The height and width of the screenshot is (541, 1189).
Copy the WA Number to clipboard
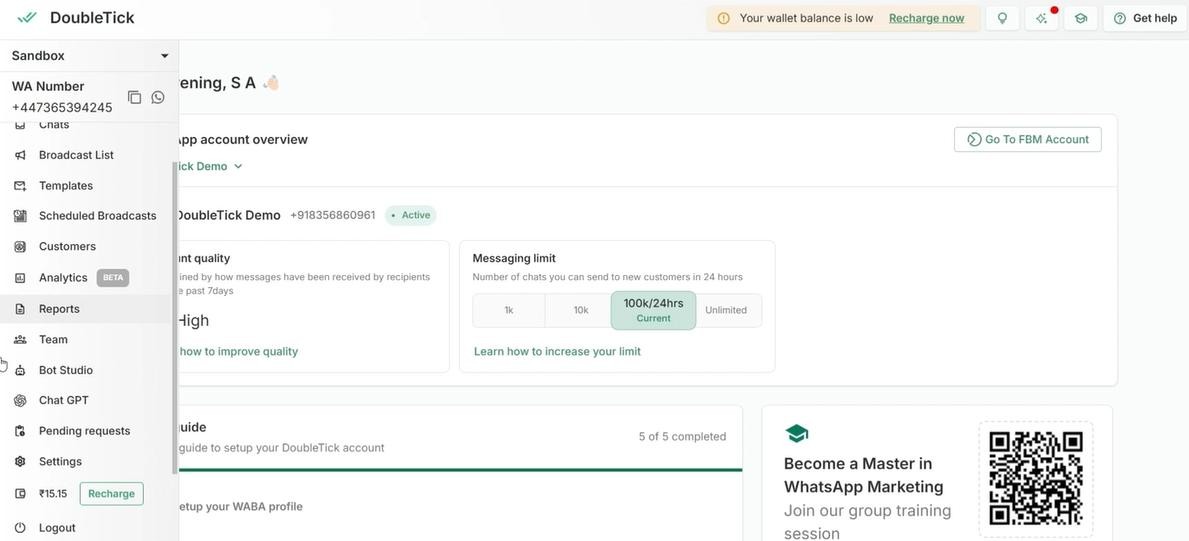(x=134, y=97)
